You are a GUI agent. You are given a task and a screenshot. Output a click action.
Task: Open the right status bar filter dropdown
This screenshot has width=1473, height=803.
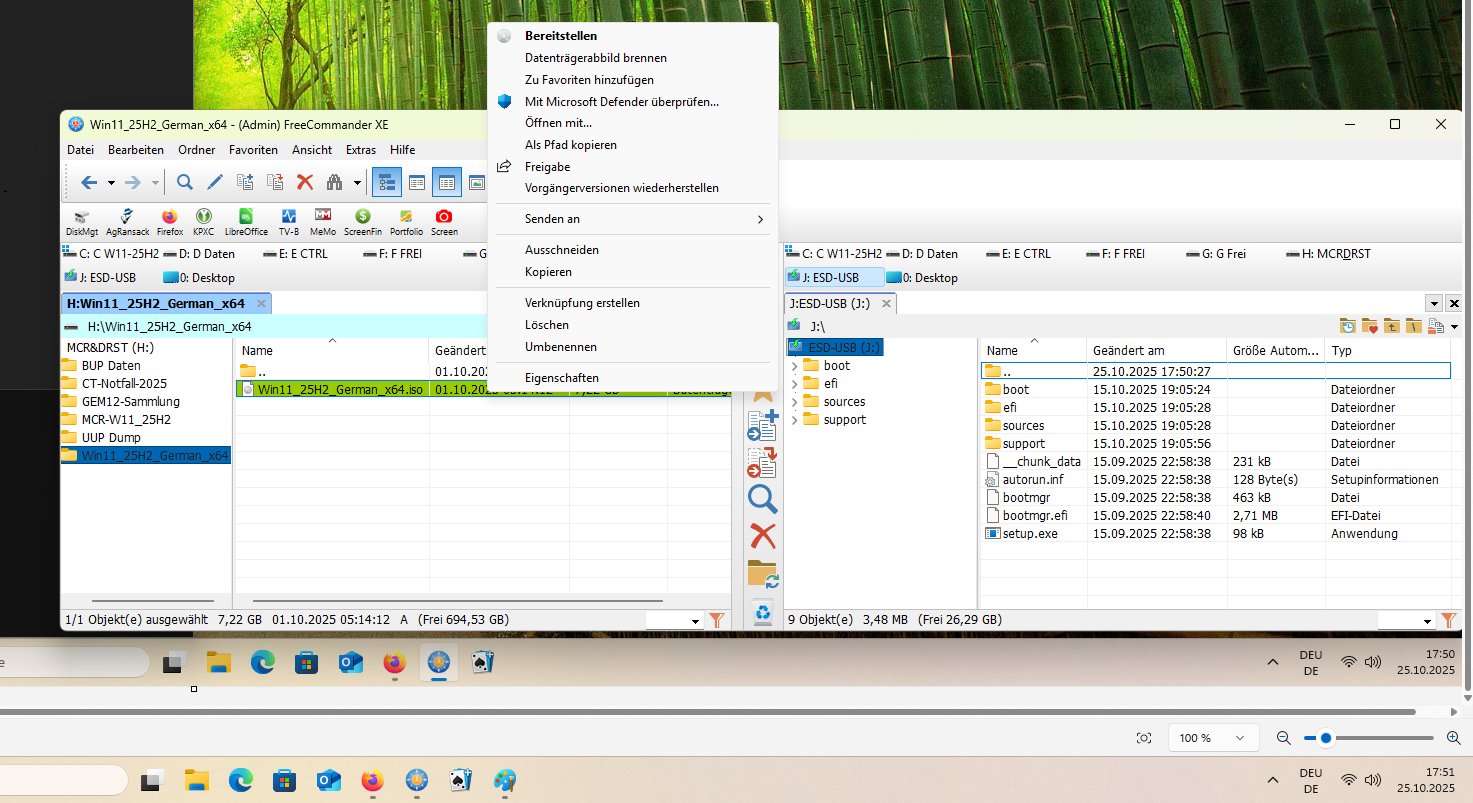click(x=1428, y=621)
